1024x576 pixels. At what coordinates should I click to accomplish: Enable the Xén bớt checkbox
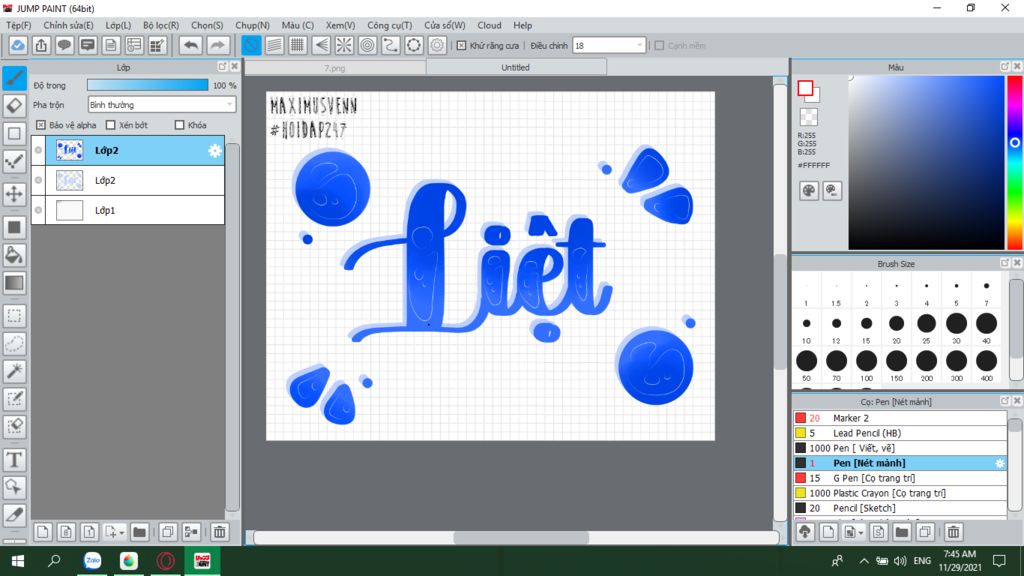tap(110, 125)
